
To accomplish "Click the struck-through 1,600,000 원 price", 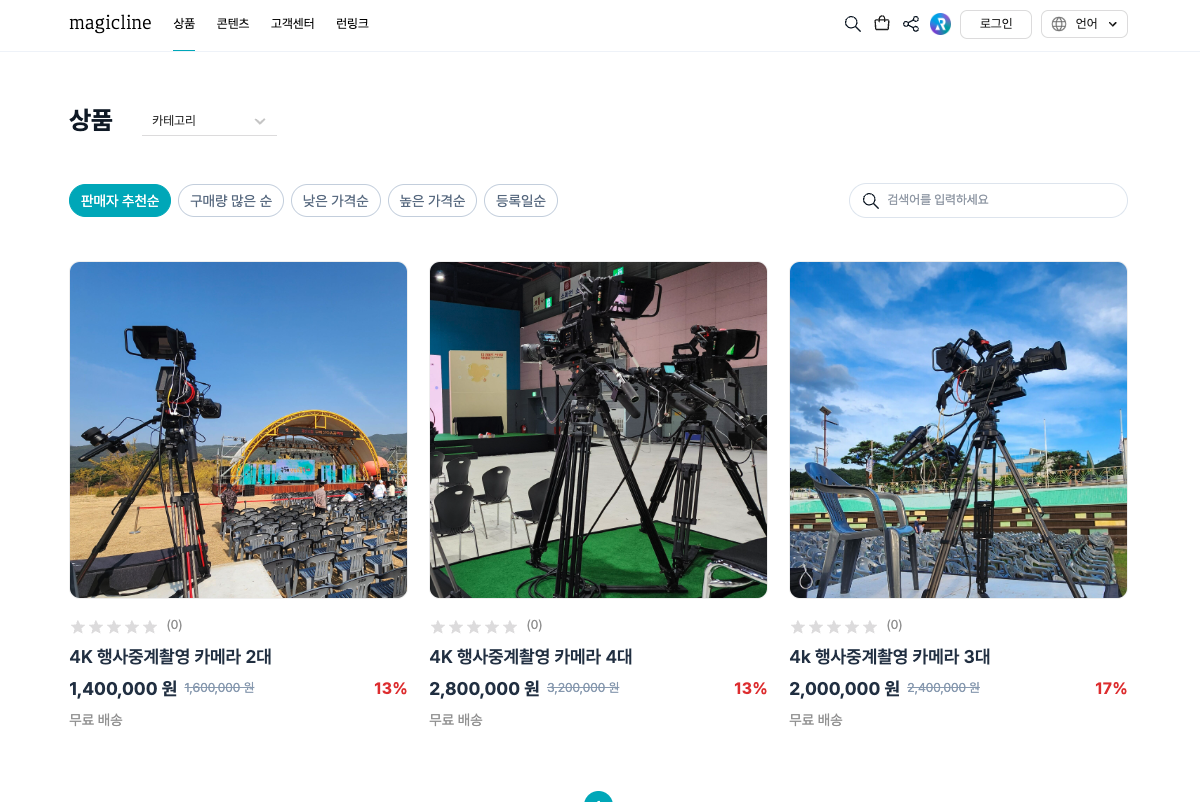I will coord(219,688).
